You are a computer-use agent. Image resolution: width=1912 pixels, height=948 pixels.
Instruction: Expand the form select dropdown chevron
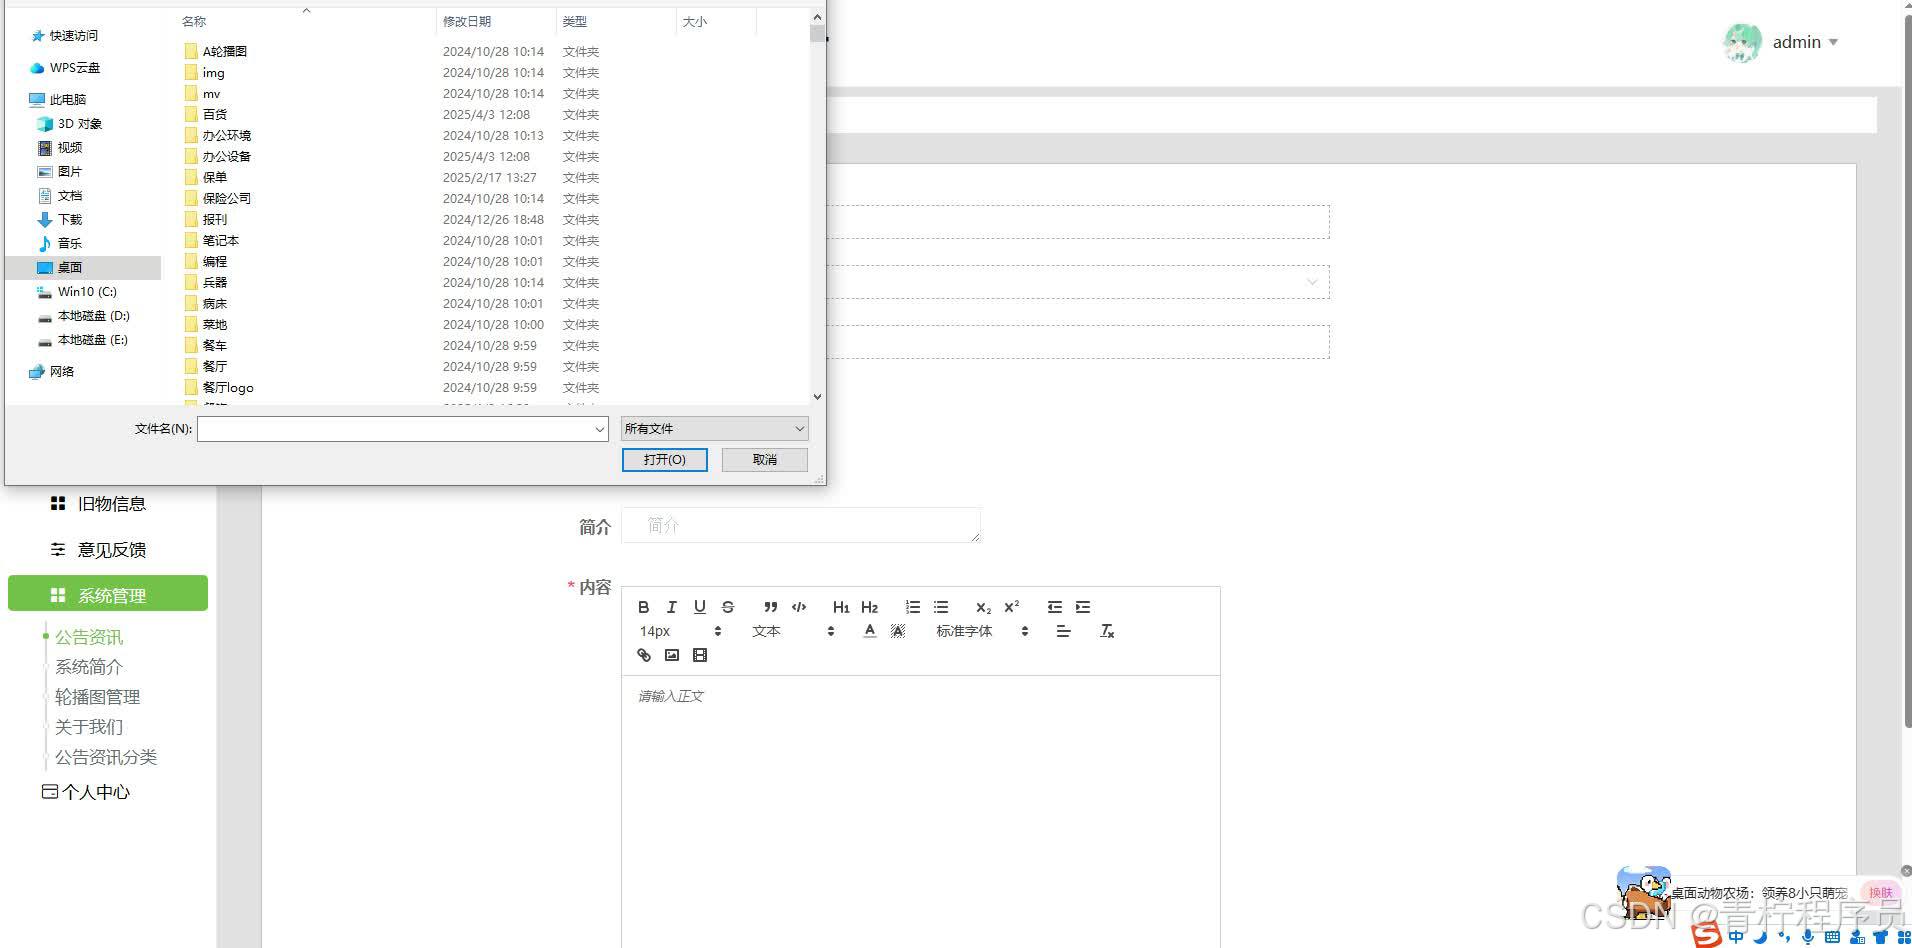(1312, 282)
